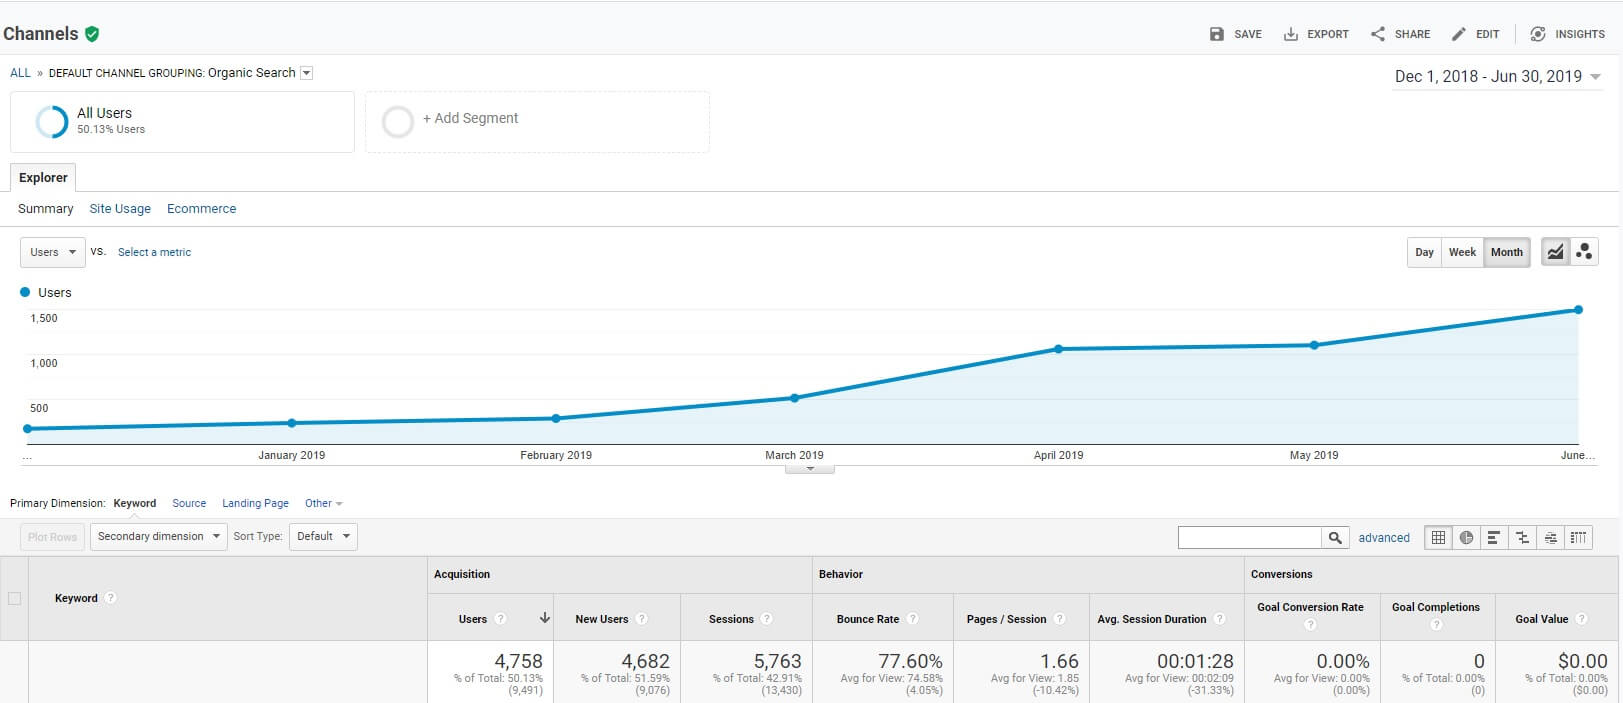1623x703 pixels.
Task: Click the Share icon in the top bar
Action: 1378,34
